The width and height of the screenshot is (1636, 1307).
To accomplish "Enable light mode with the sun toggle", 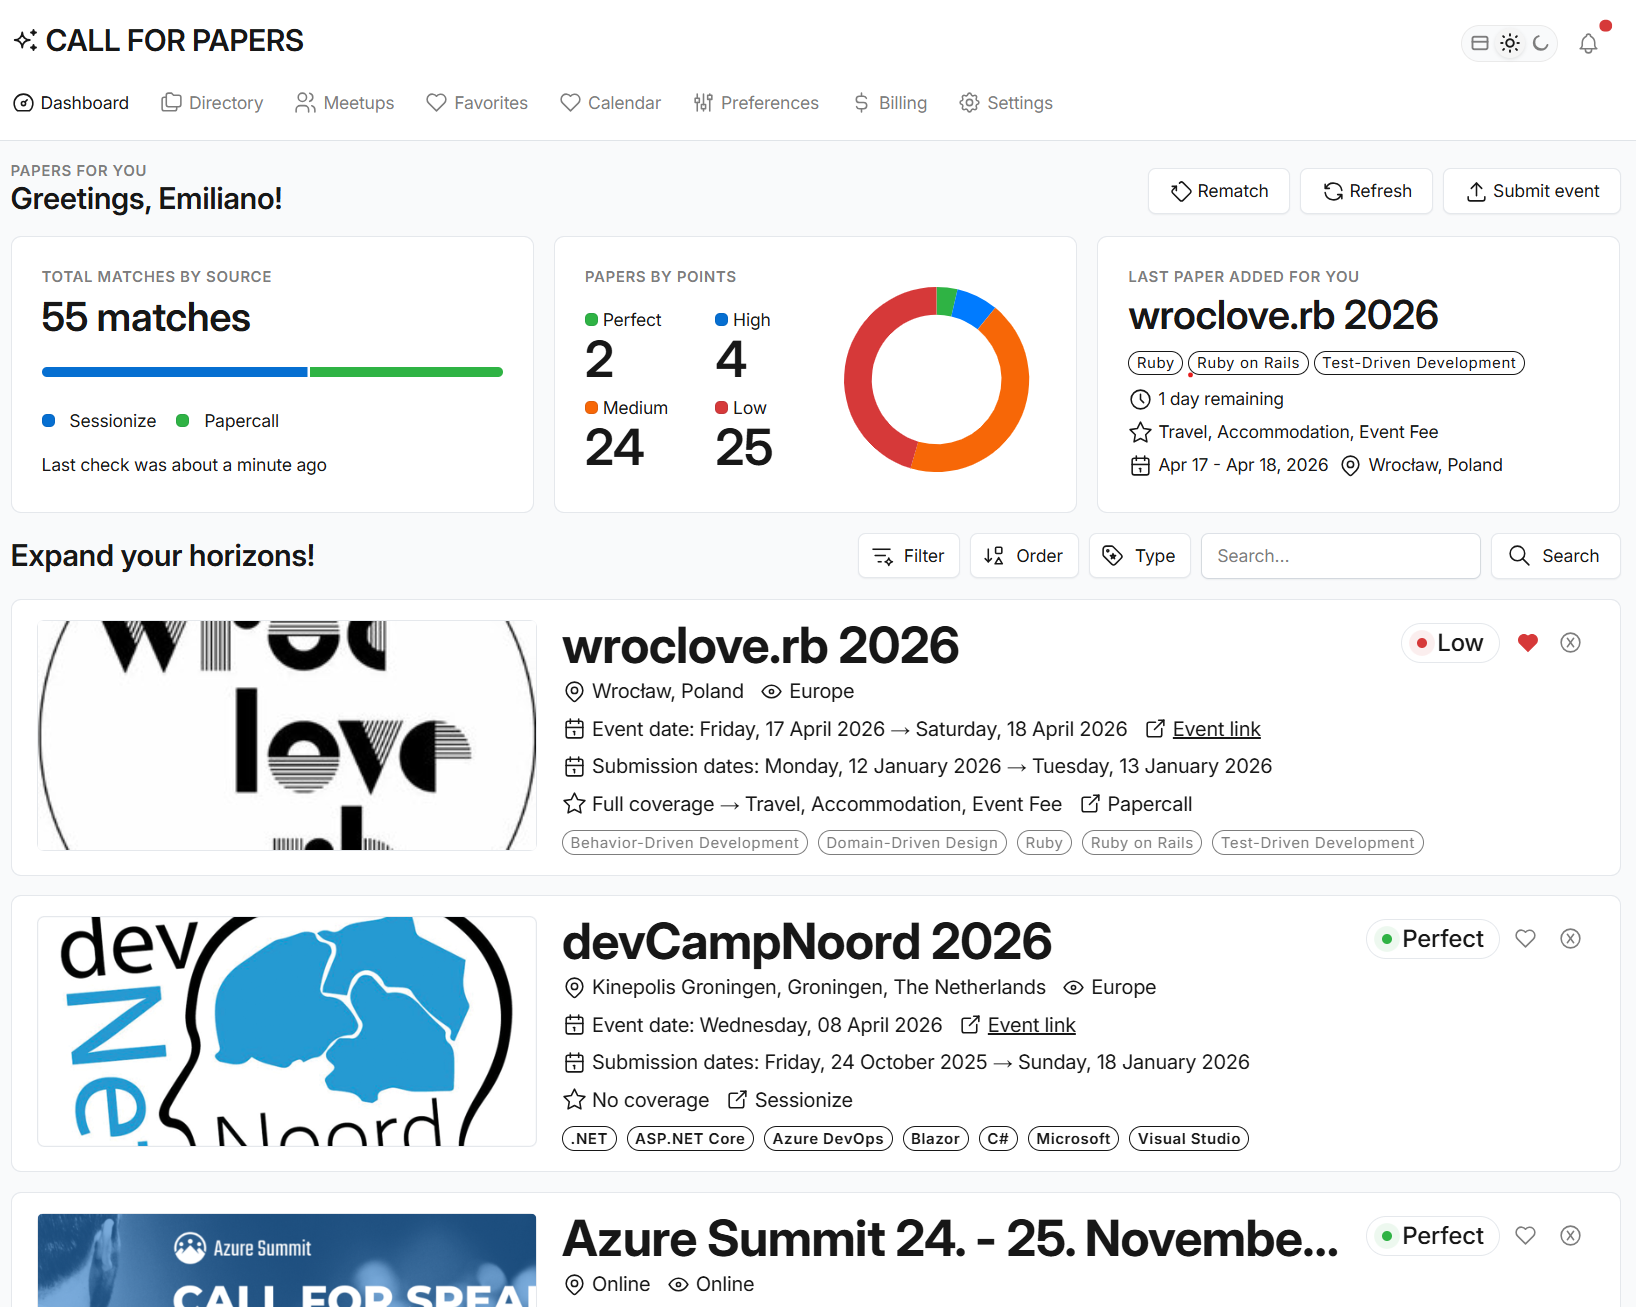I will 1509,43.
